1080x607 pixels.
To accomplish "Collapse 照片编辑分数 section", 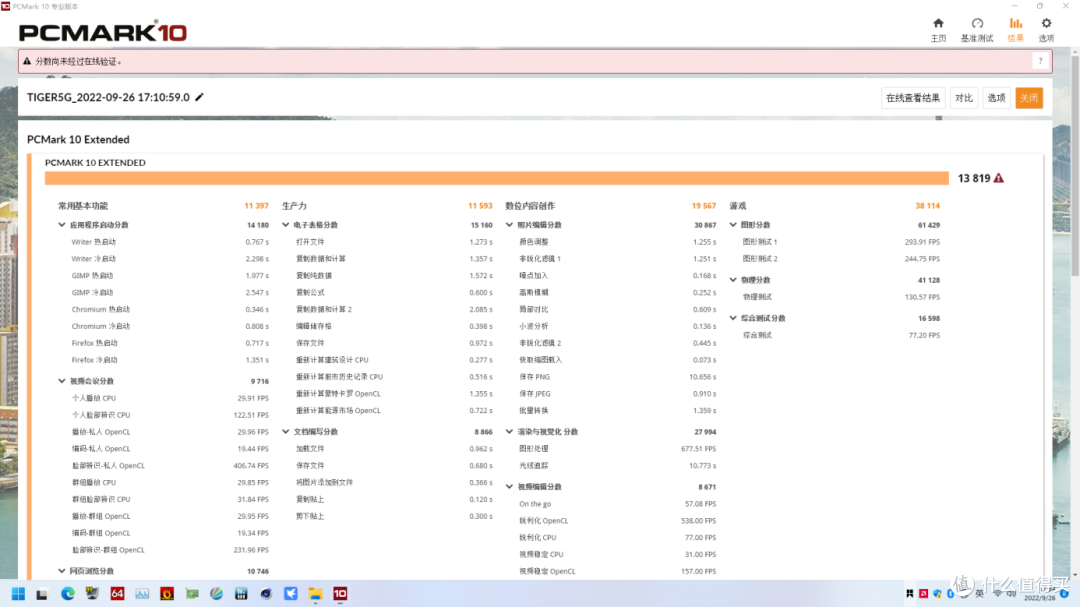I will 510,225.
